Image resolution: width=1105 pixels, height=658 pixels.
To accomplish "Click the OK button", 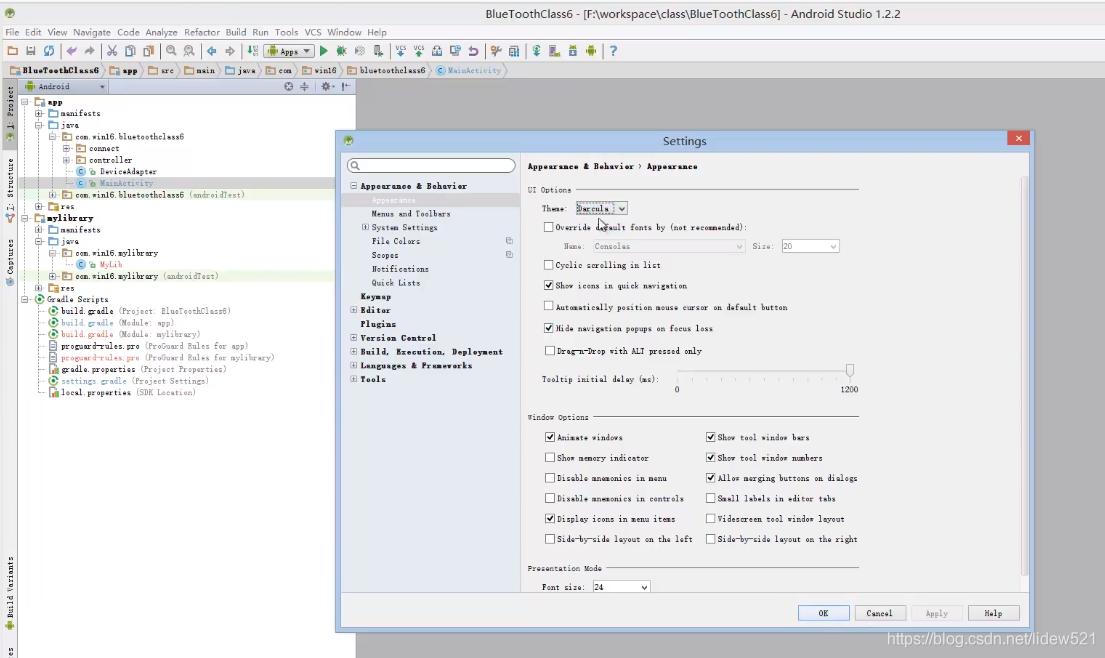I will pyautogui.click(x=823, y=613).
